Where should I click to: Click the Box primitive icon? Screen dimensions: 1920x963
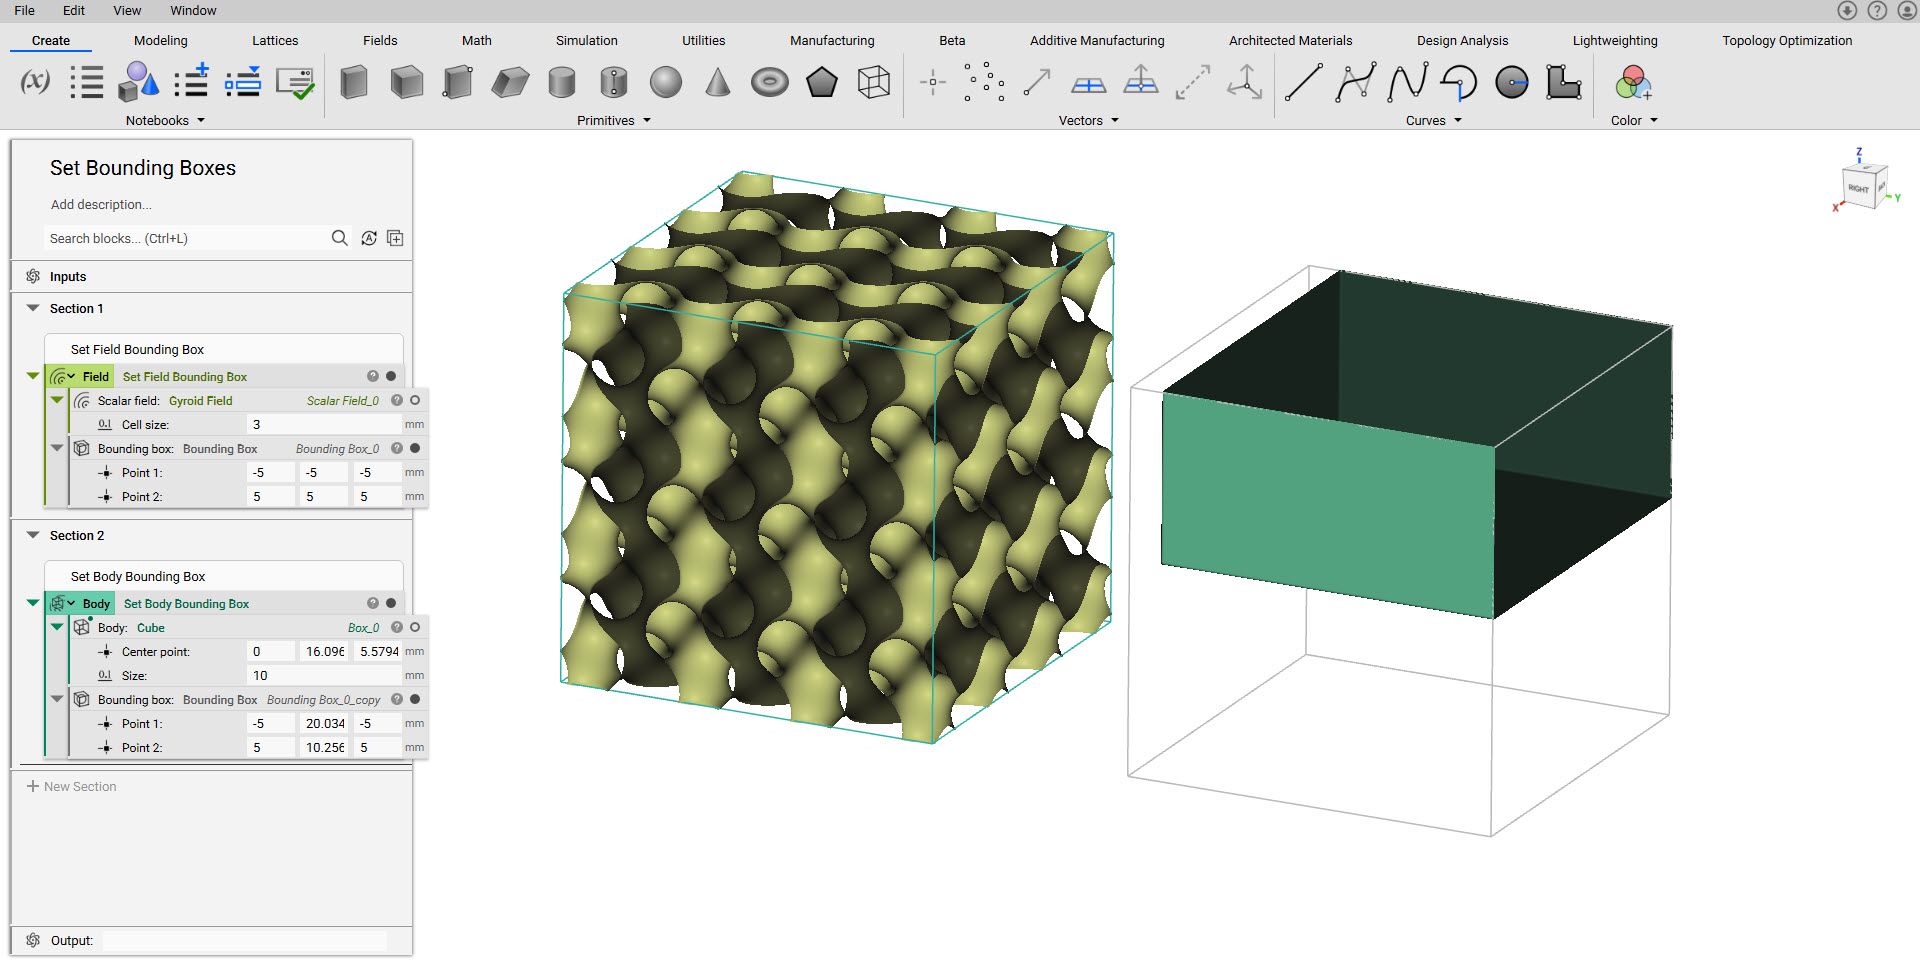pos(354,82)
